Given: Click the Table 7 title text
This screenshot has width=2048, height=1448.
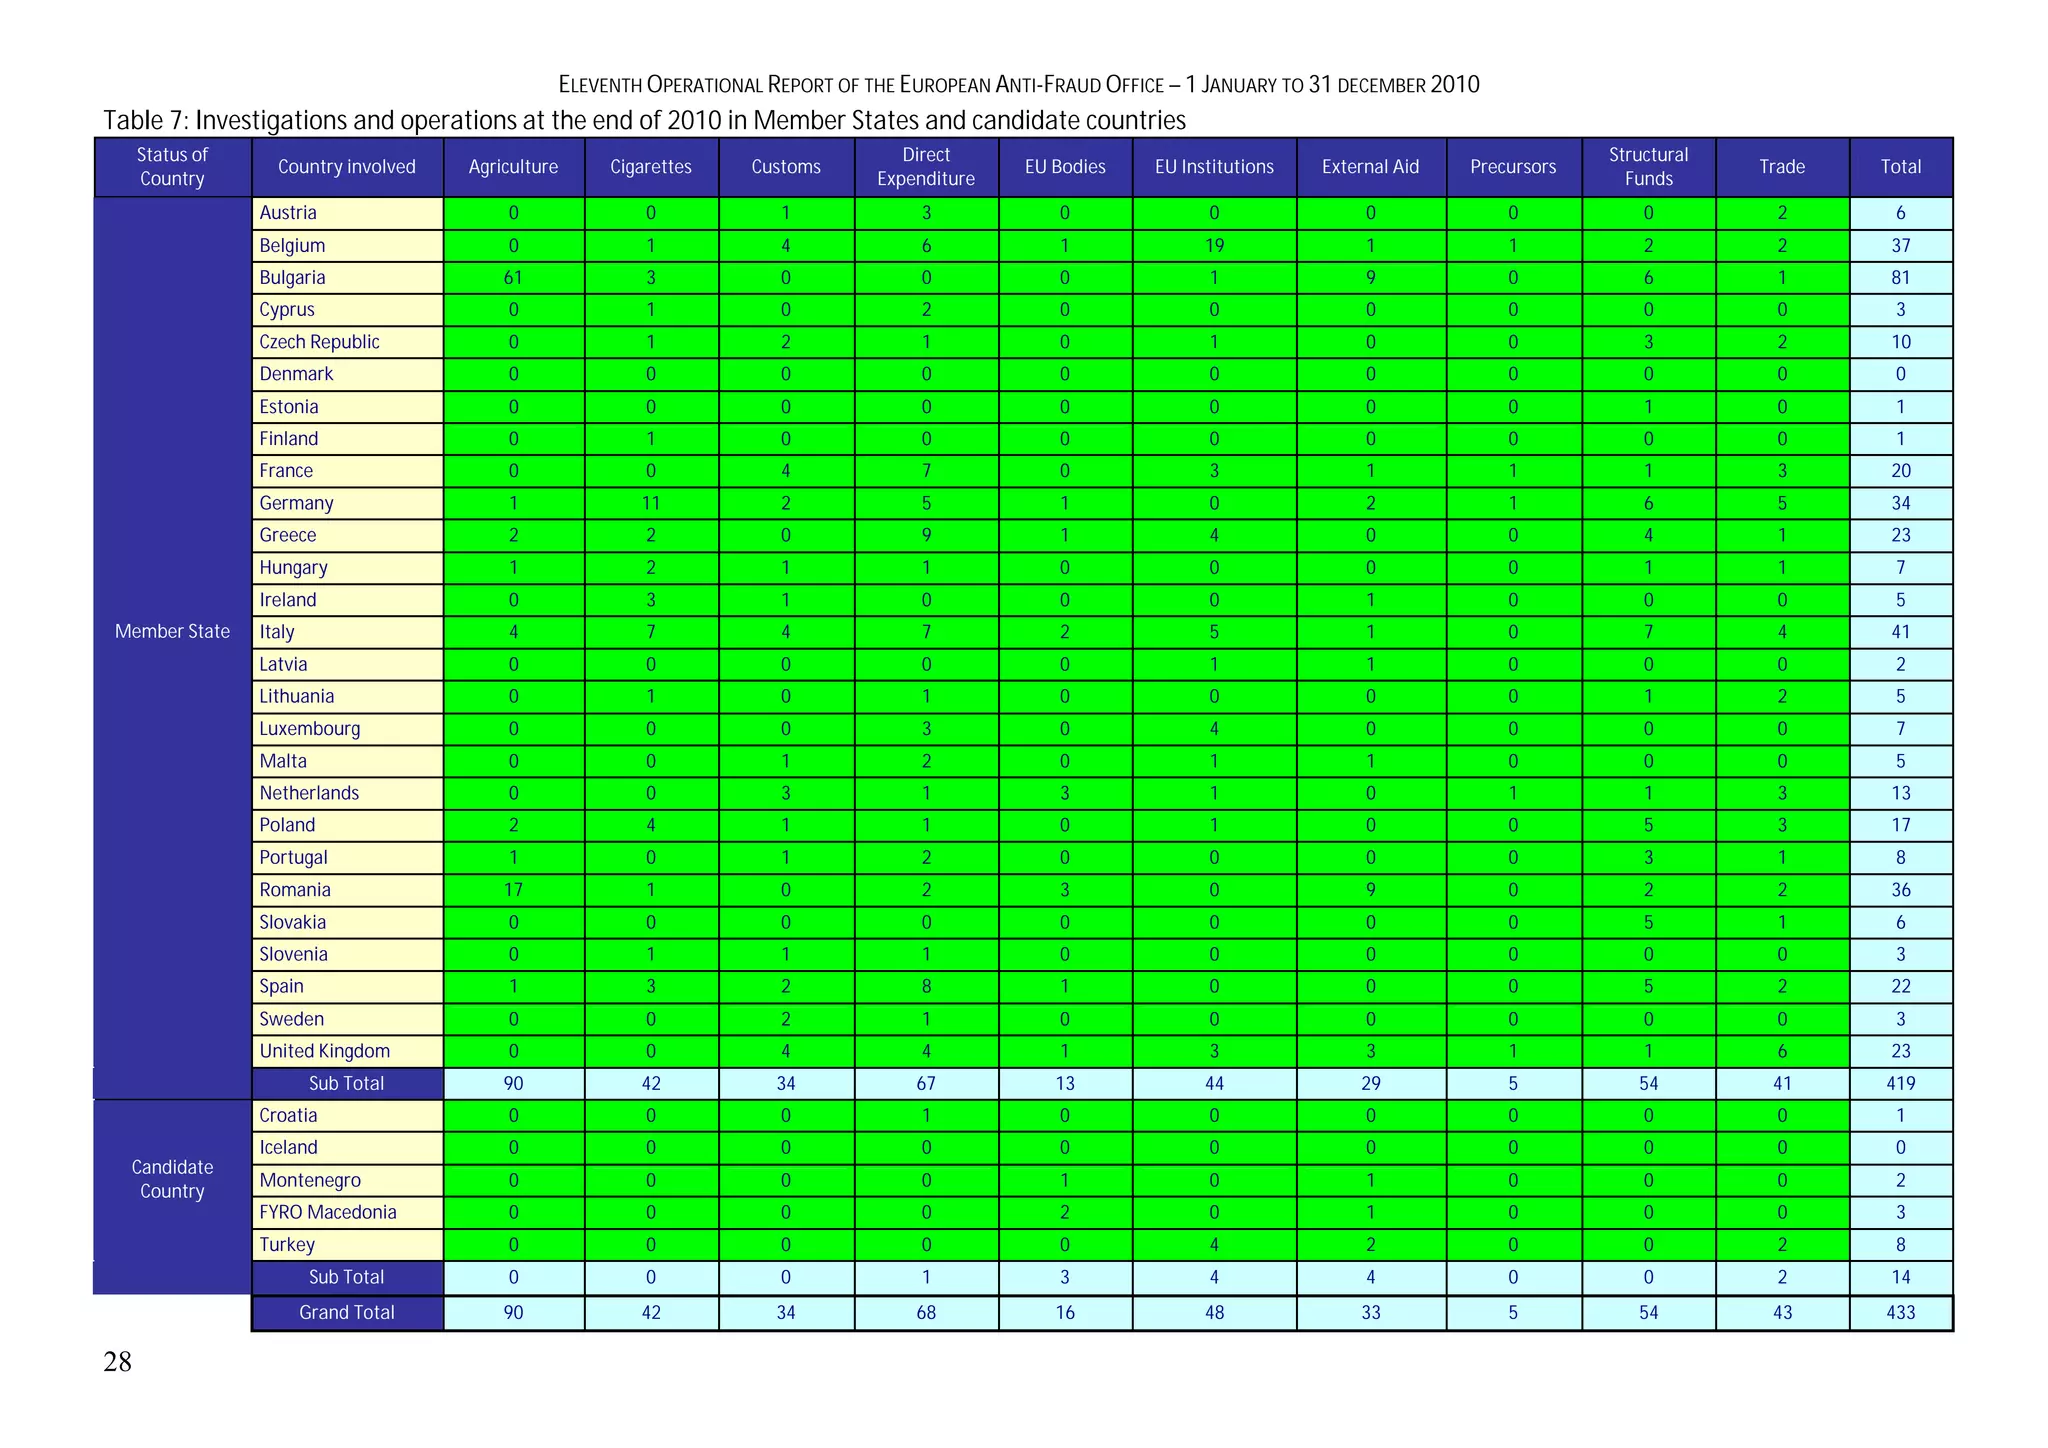Looking at the screenshot, I should [644, 121].
